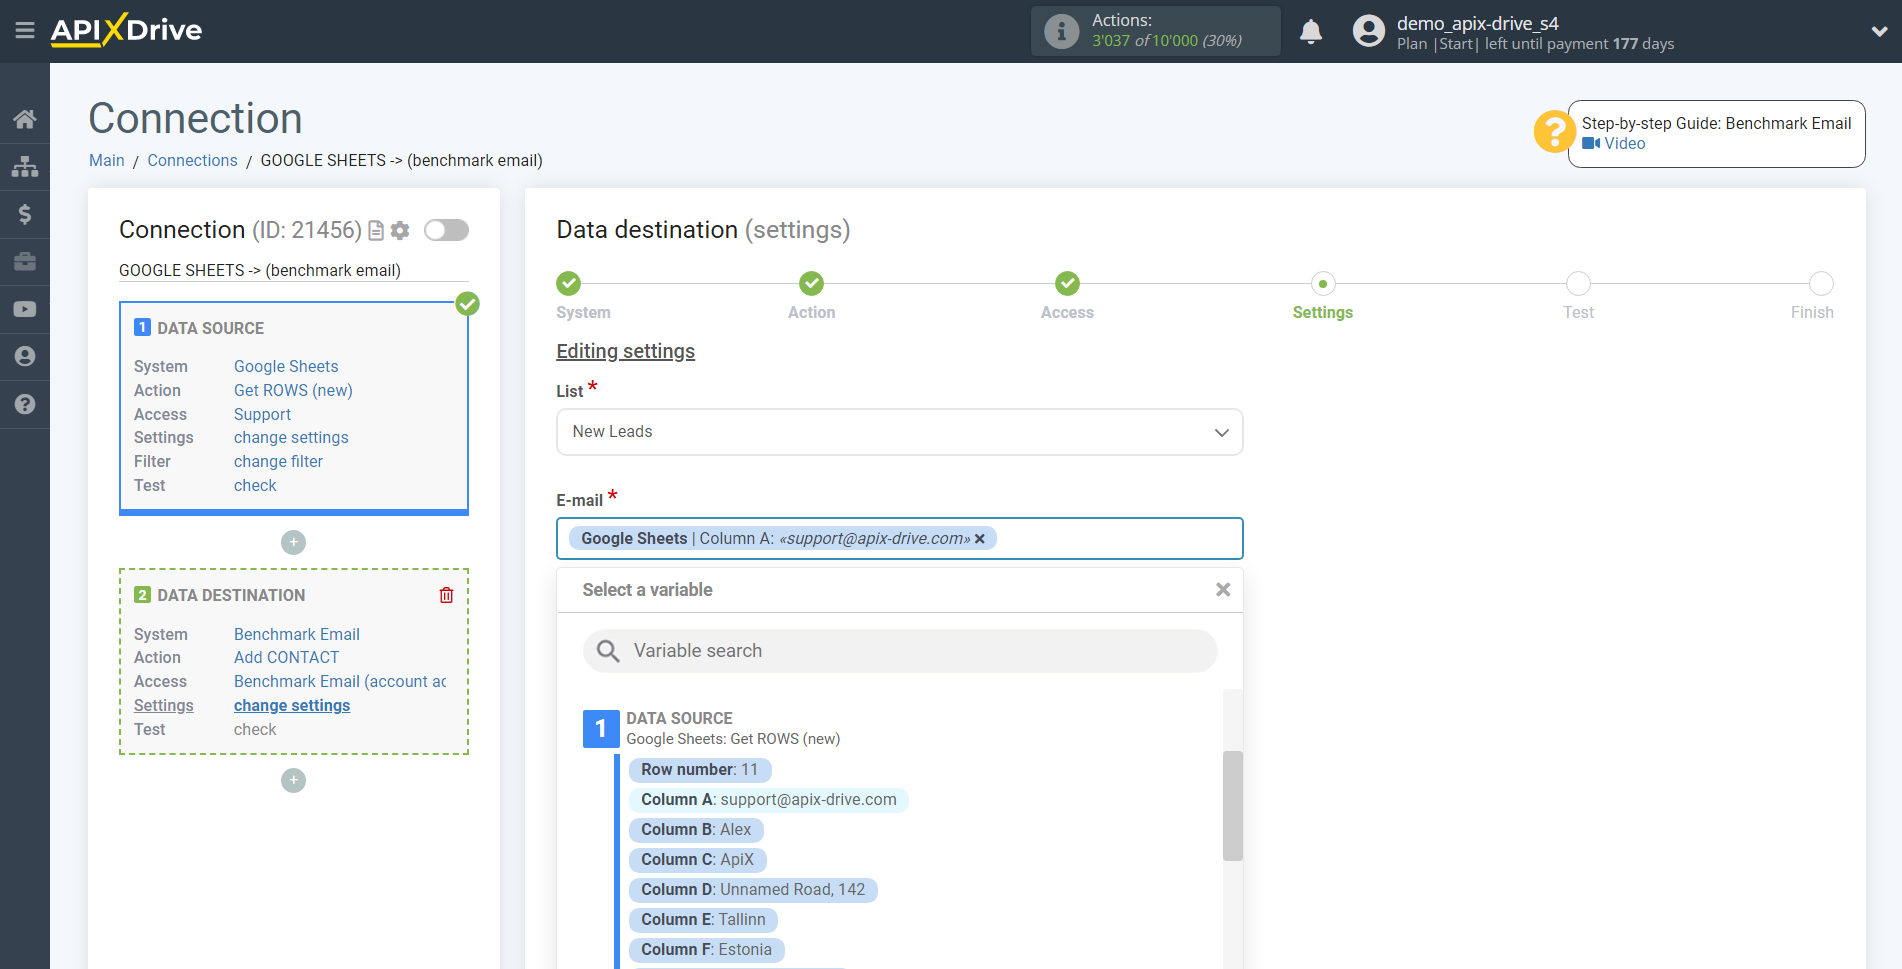Select Column F: Estonia variable
Screen dimensions: 1902x969
706,950
